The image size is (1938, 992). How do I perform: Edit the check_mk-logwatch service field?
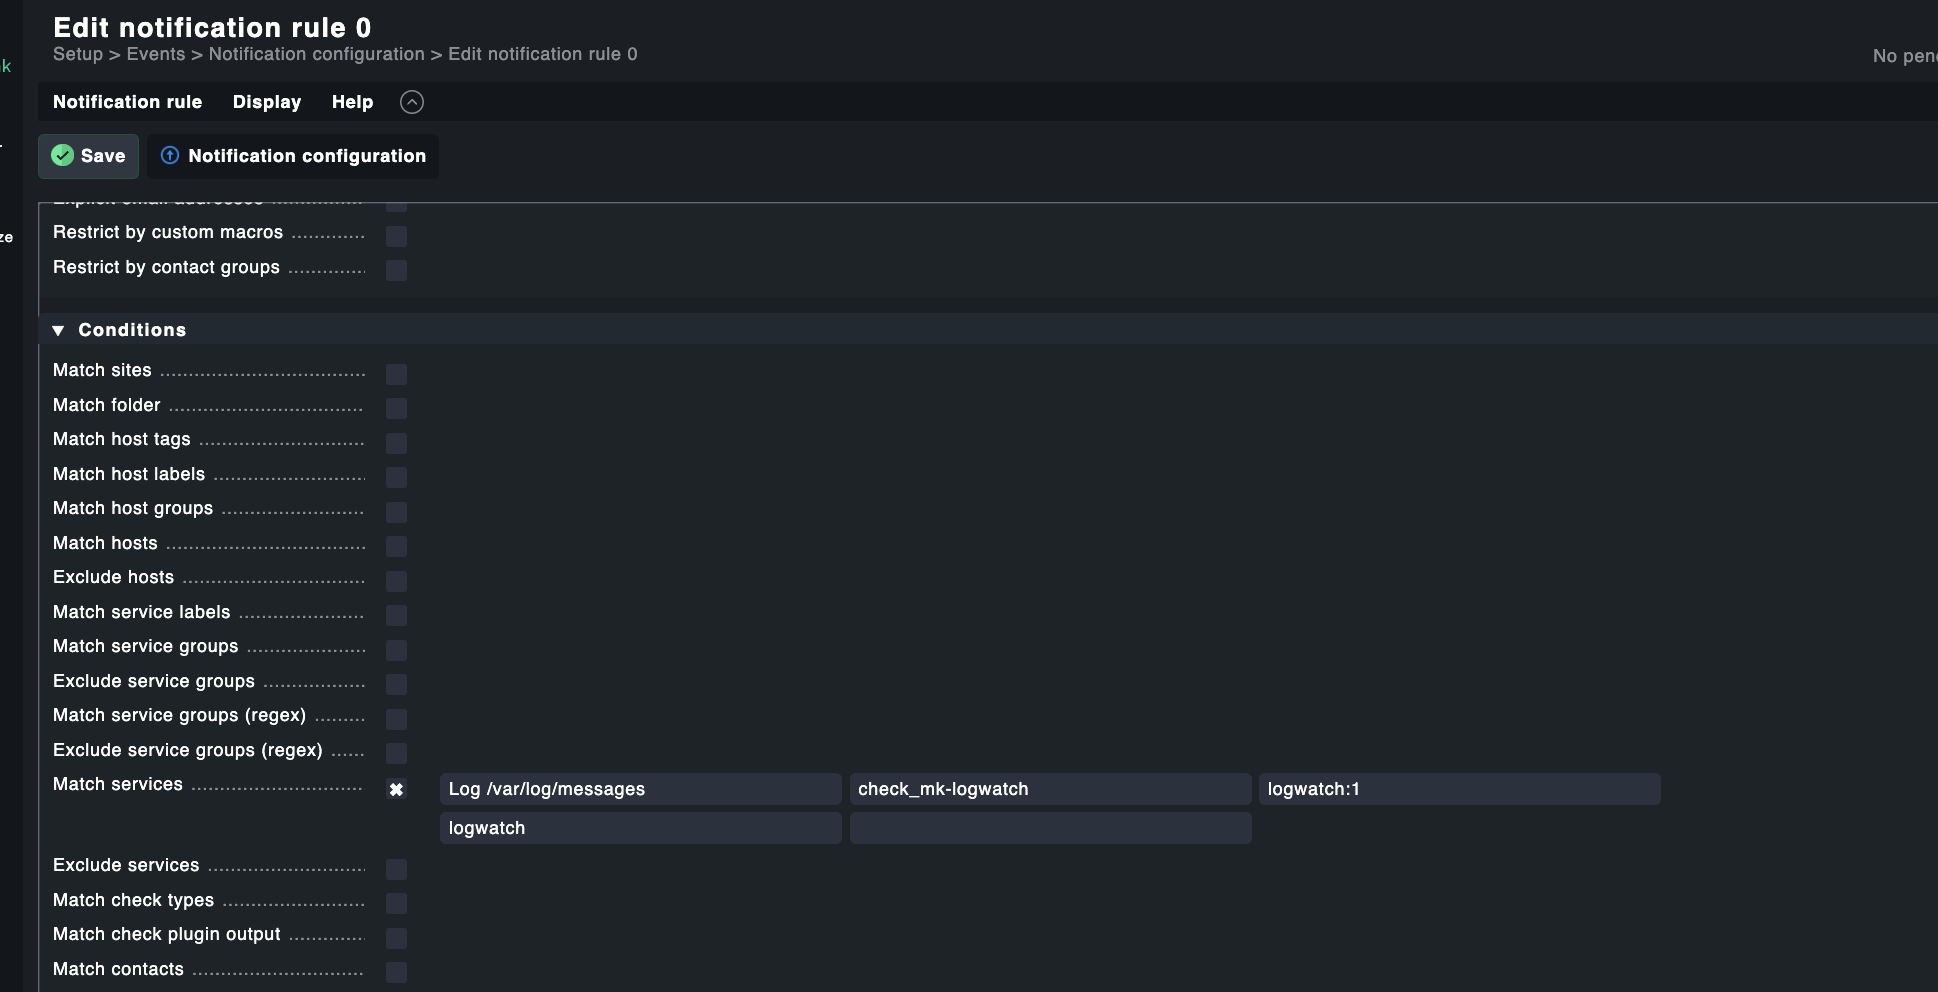1050,789
